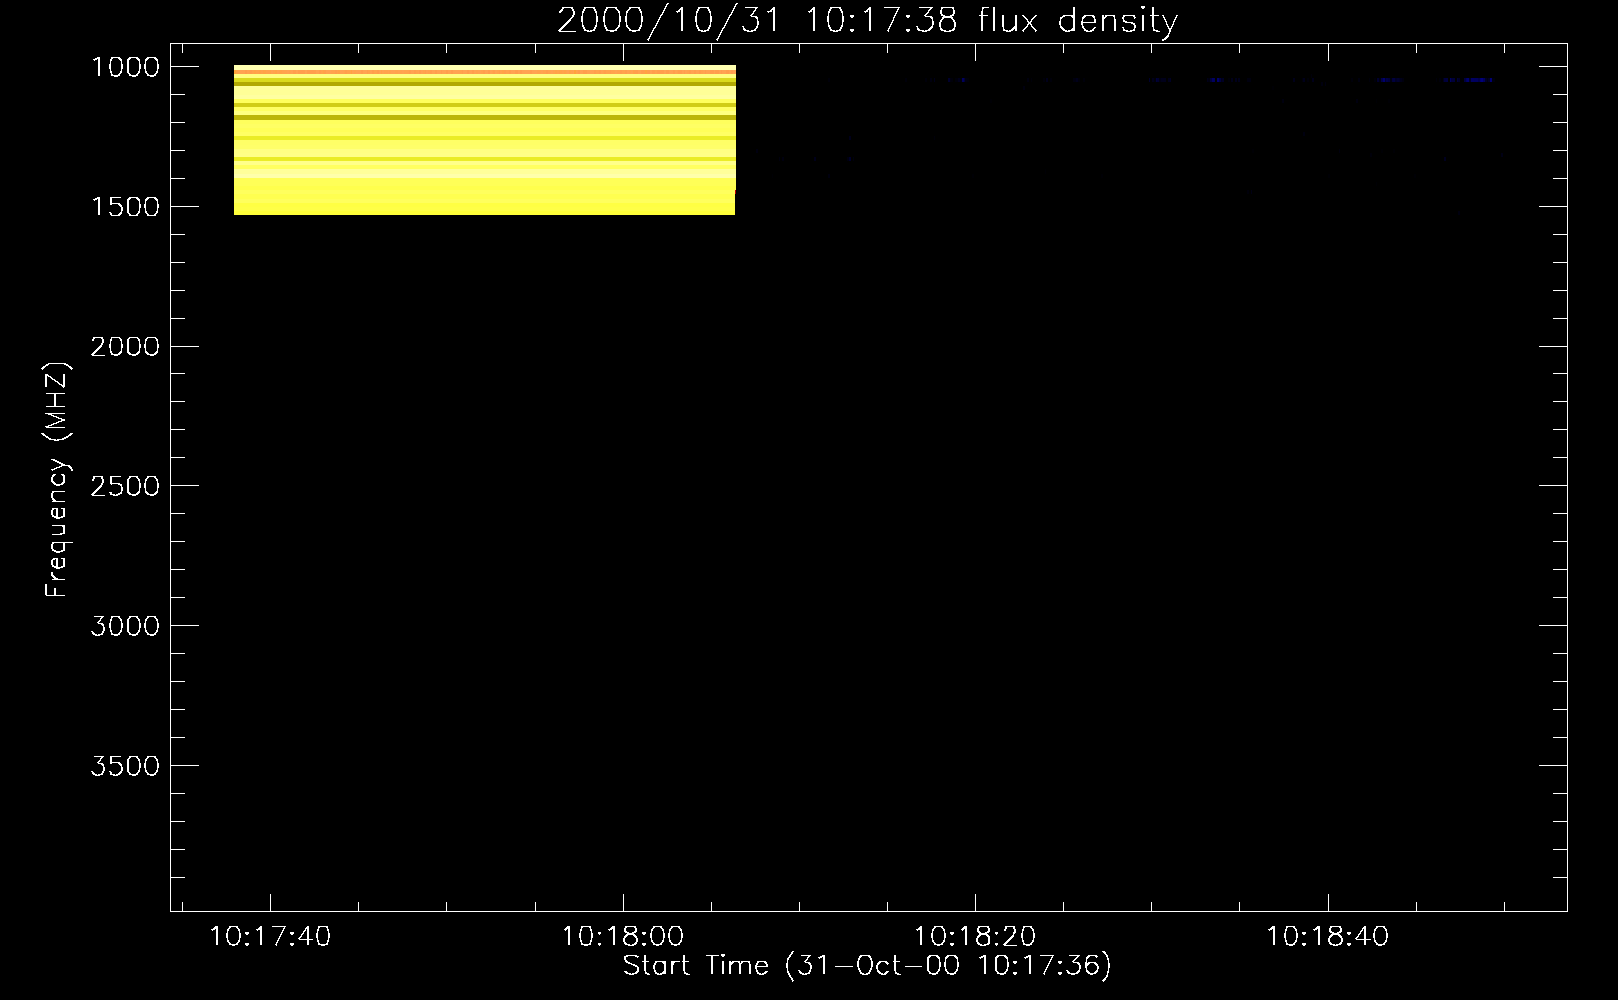Click the 10:18:40 time tick label

1328,937
